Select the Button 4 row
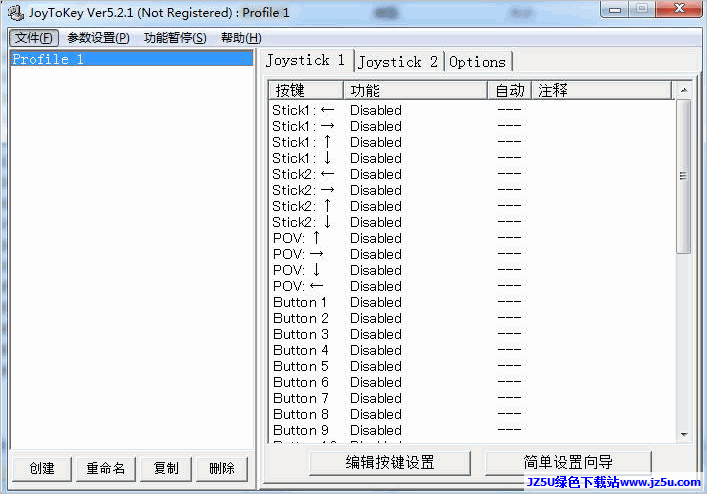 [472, 350]
